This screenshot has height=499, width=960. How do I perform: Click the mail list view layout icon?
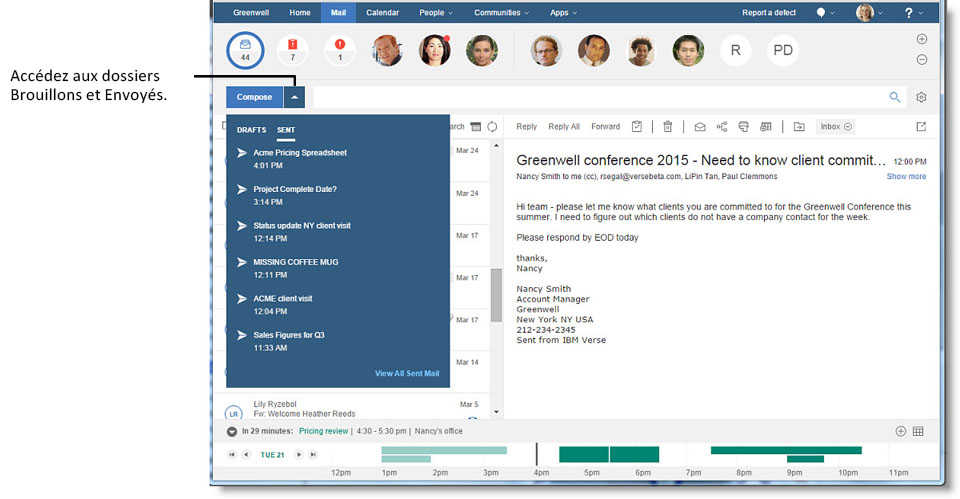point(476,127)
